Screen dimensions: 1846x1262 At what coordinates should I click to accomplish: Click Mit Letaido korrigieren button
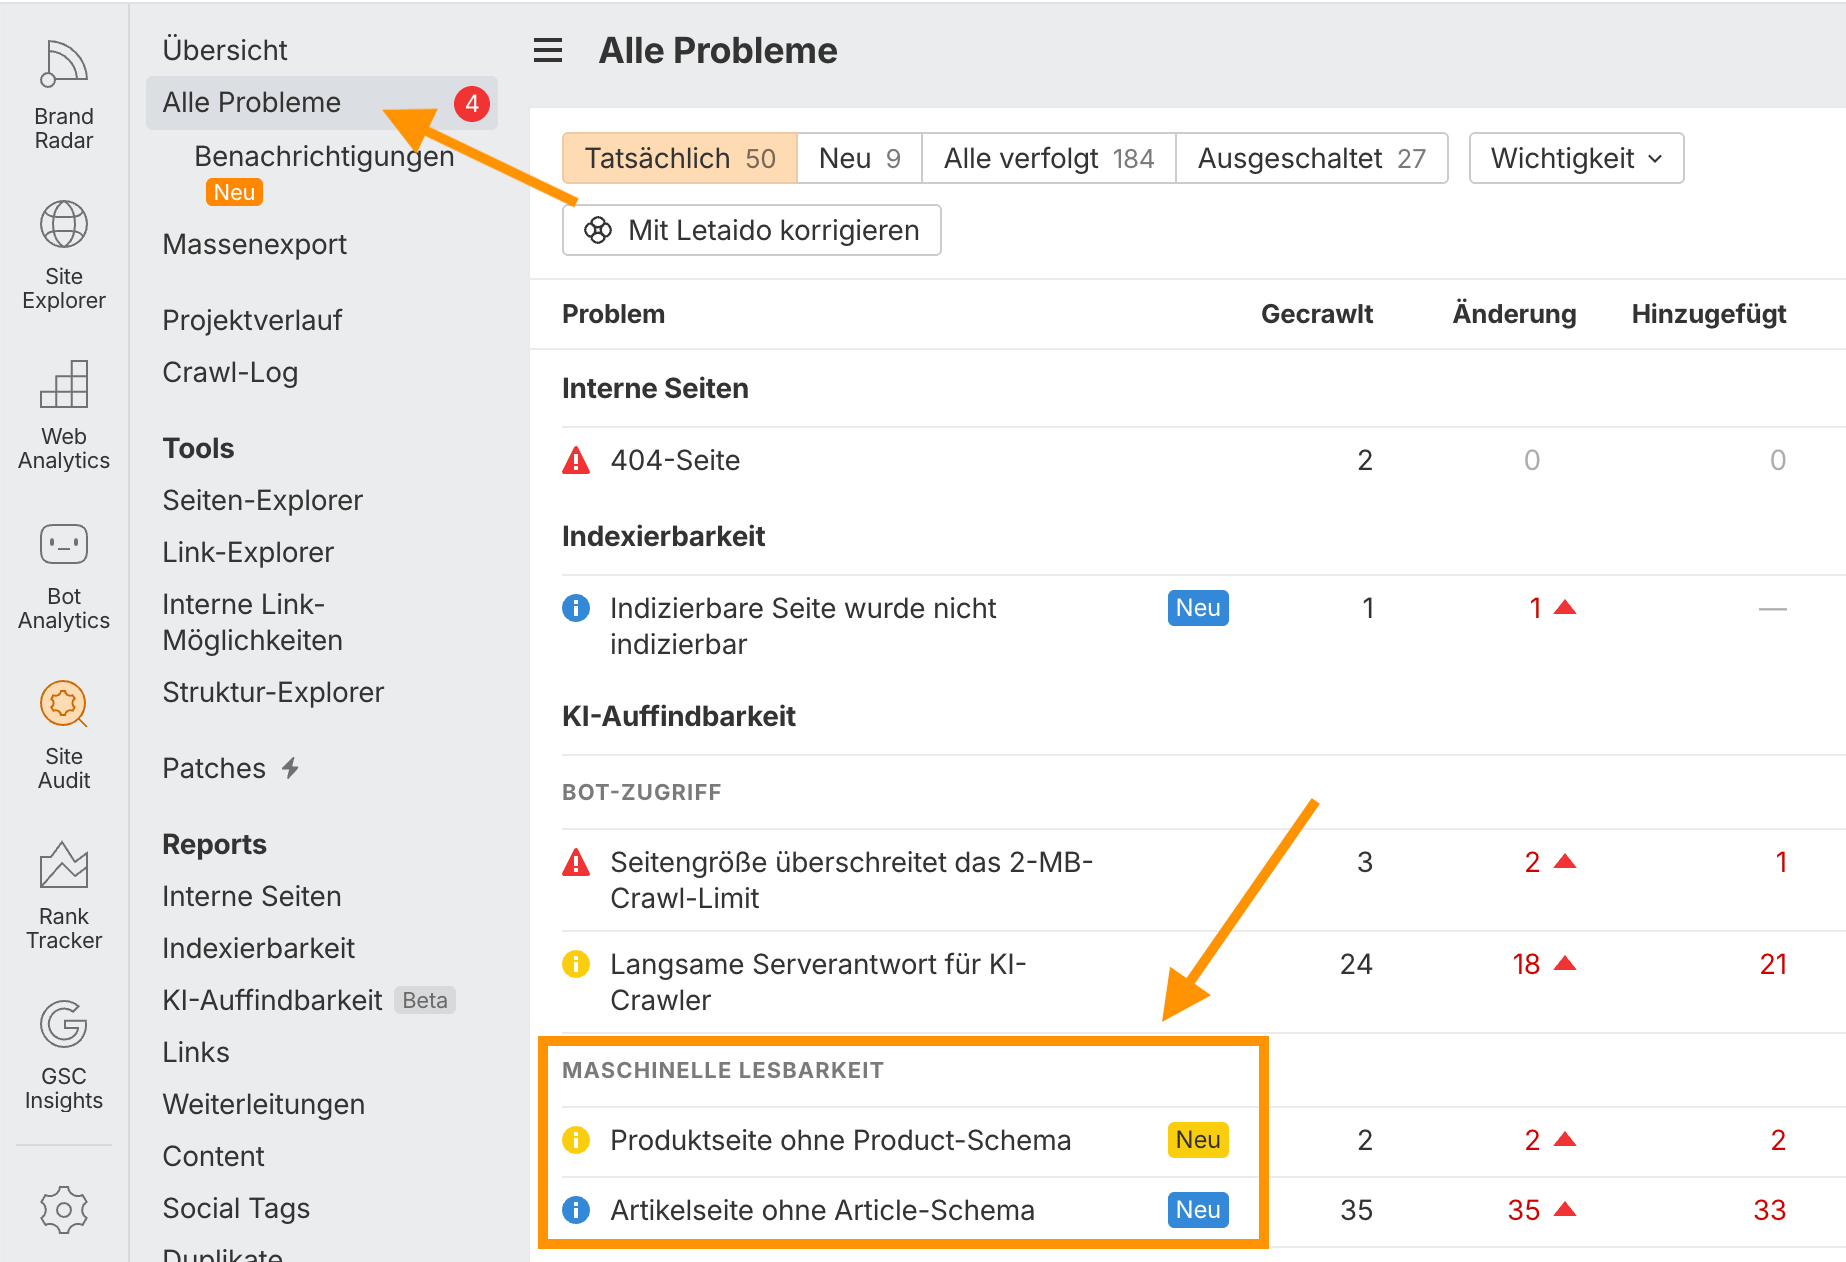[752, 230]
